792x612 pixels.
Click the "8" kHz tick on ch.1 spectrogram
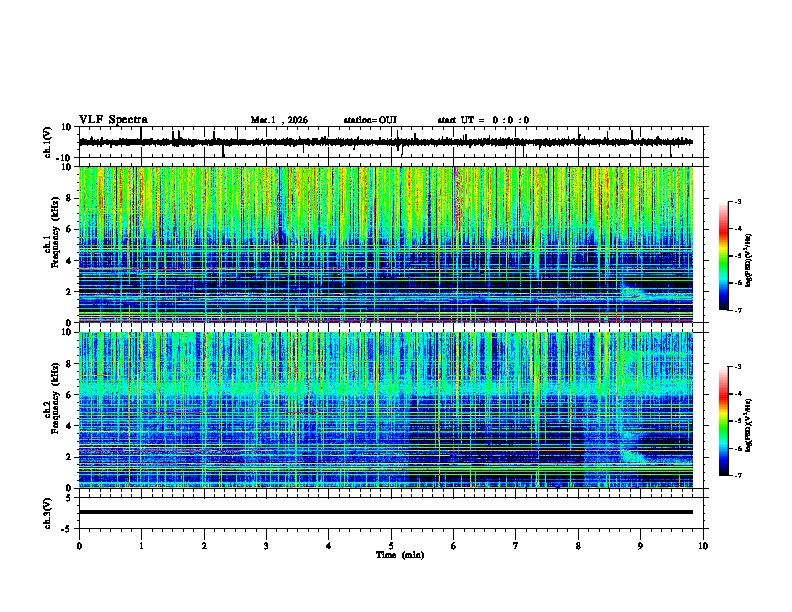pyautogui.click(x=70, y=198)
